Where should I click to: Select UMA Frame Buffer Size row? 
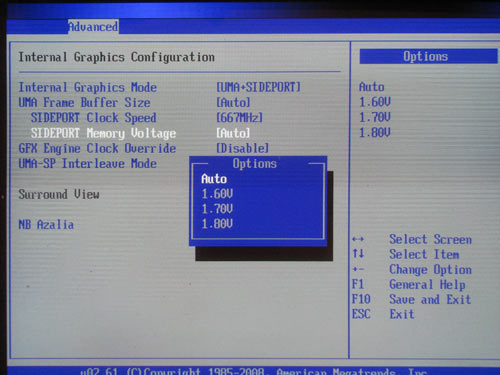click(x=84, y=103)
